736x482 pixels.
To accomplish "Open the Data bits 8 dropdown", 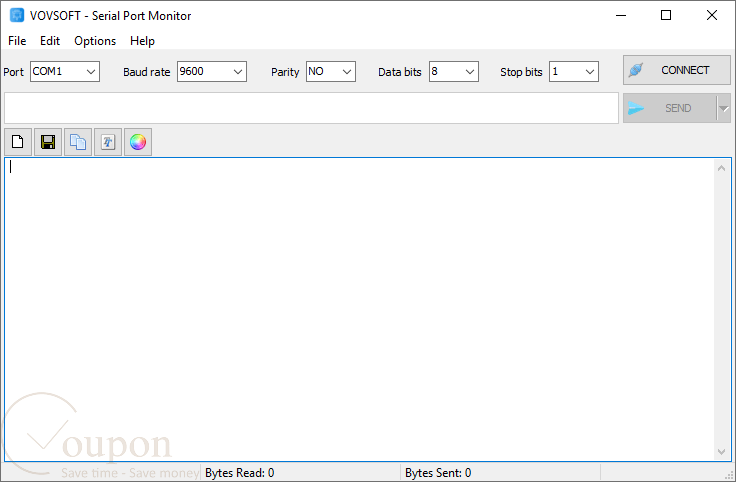I will (453, 71).
